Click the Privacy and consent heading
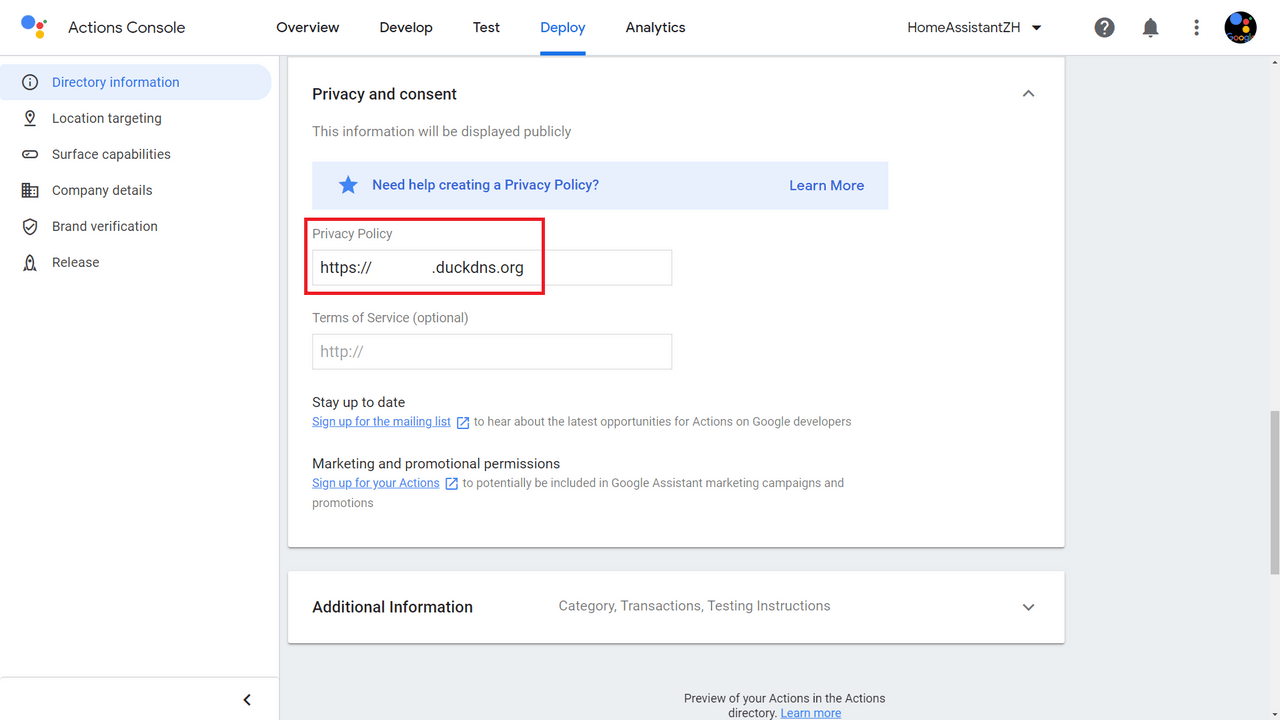Screen dimensions: 1280x720 pos(384,94)
